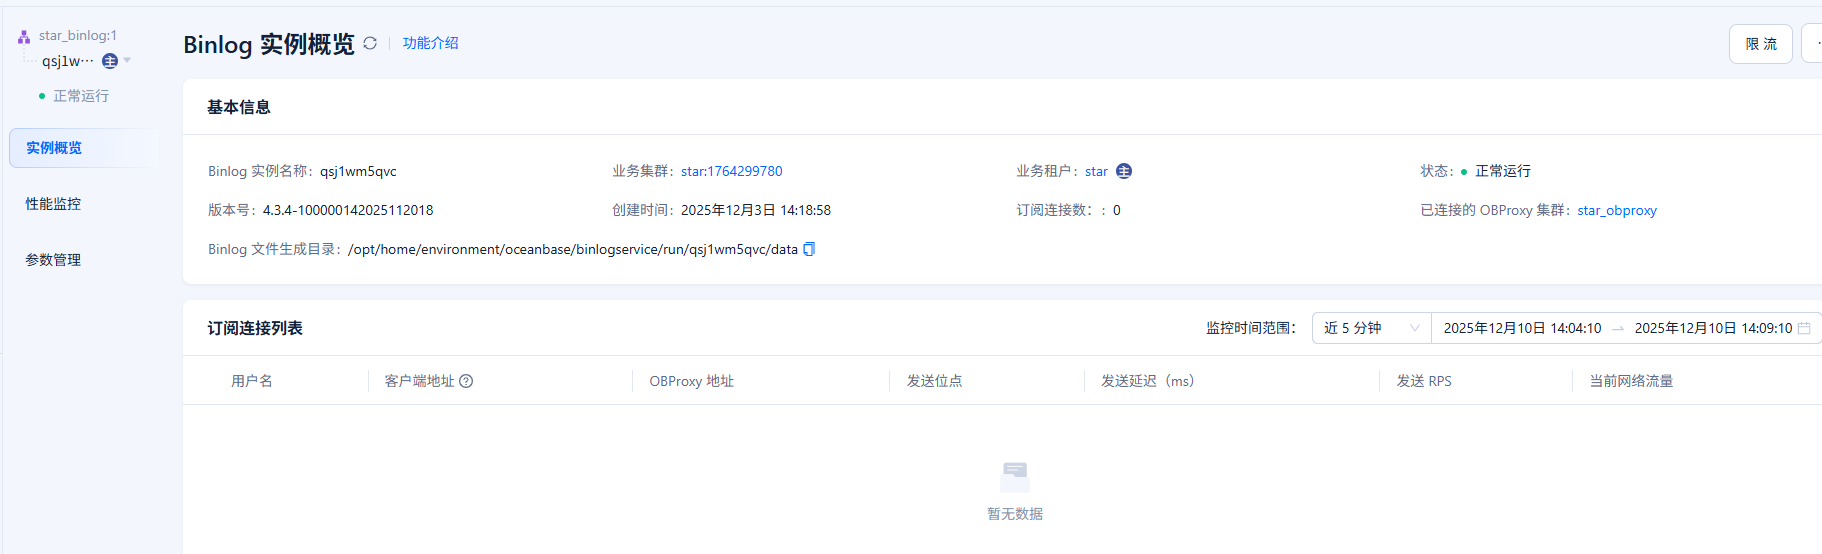1822x554 pixels.
Task: Click the help icon beside 客户端地址
Action: (x=466, y=381)
